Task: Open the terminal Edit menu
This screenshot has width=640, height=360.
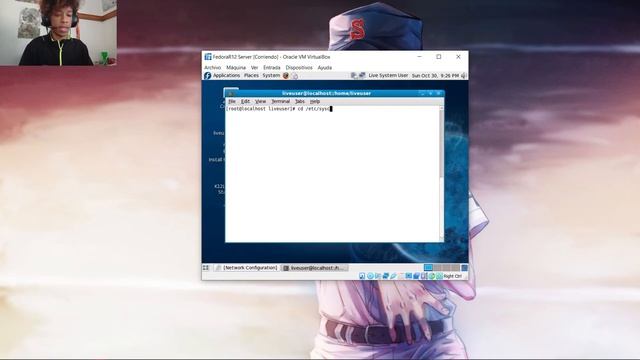Action: click(245, 101)
